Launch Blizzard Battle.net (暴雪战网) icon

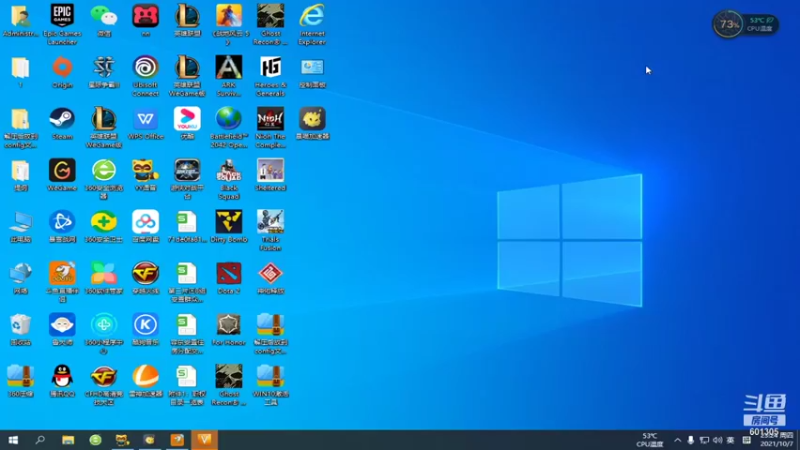pos(62,227)
